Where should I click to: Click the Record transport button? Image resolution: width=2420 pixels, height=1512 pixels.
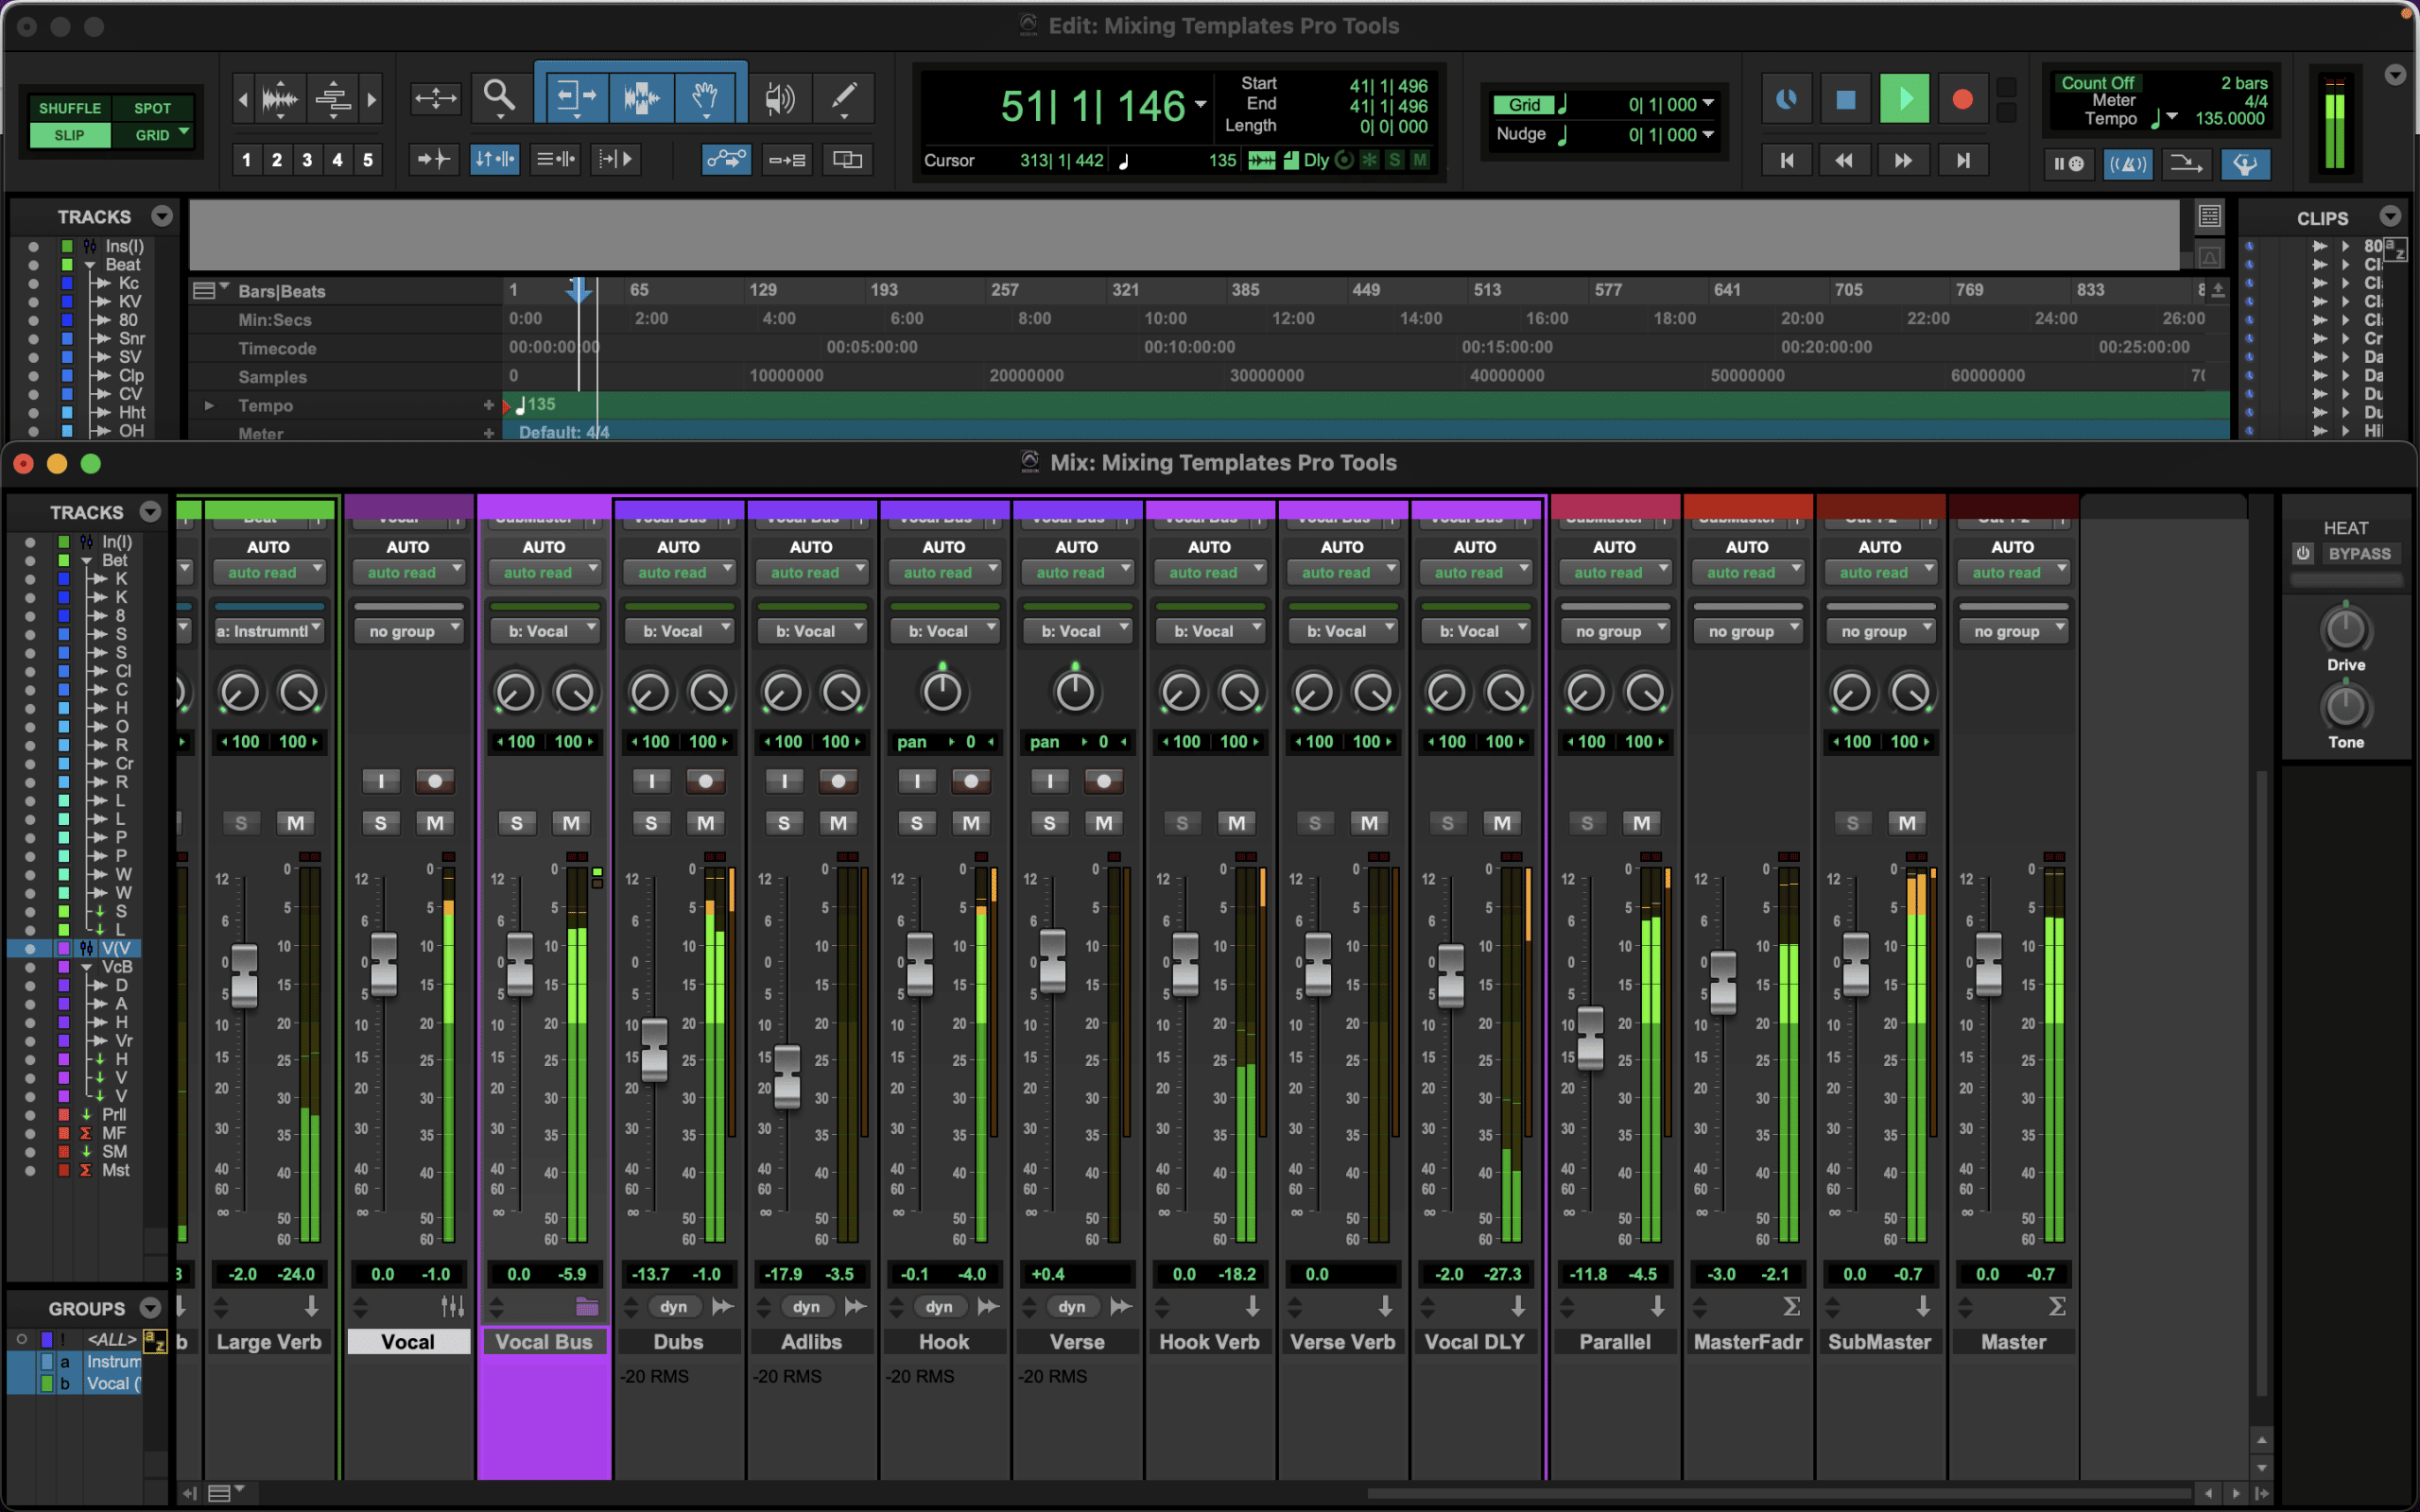point(1962,100)
